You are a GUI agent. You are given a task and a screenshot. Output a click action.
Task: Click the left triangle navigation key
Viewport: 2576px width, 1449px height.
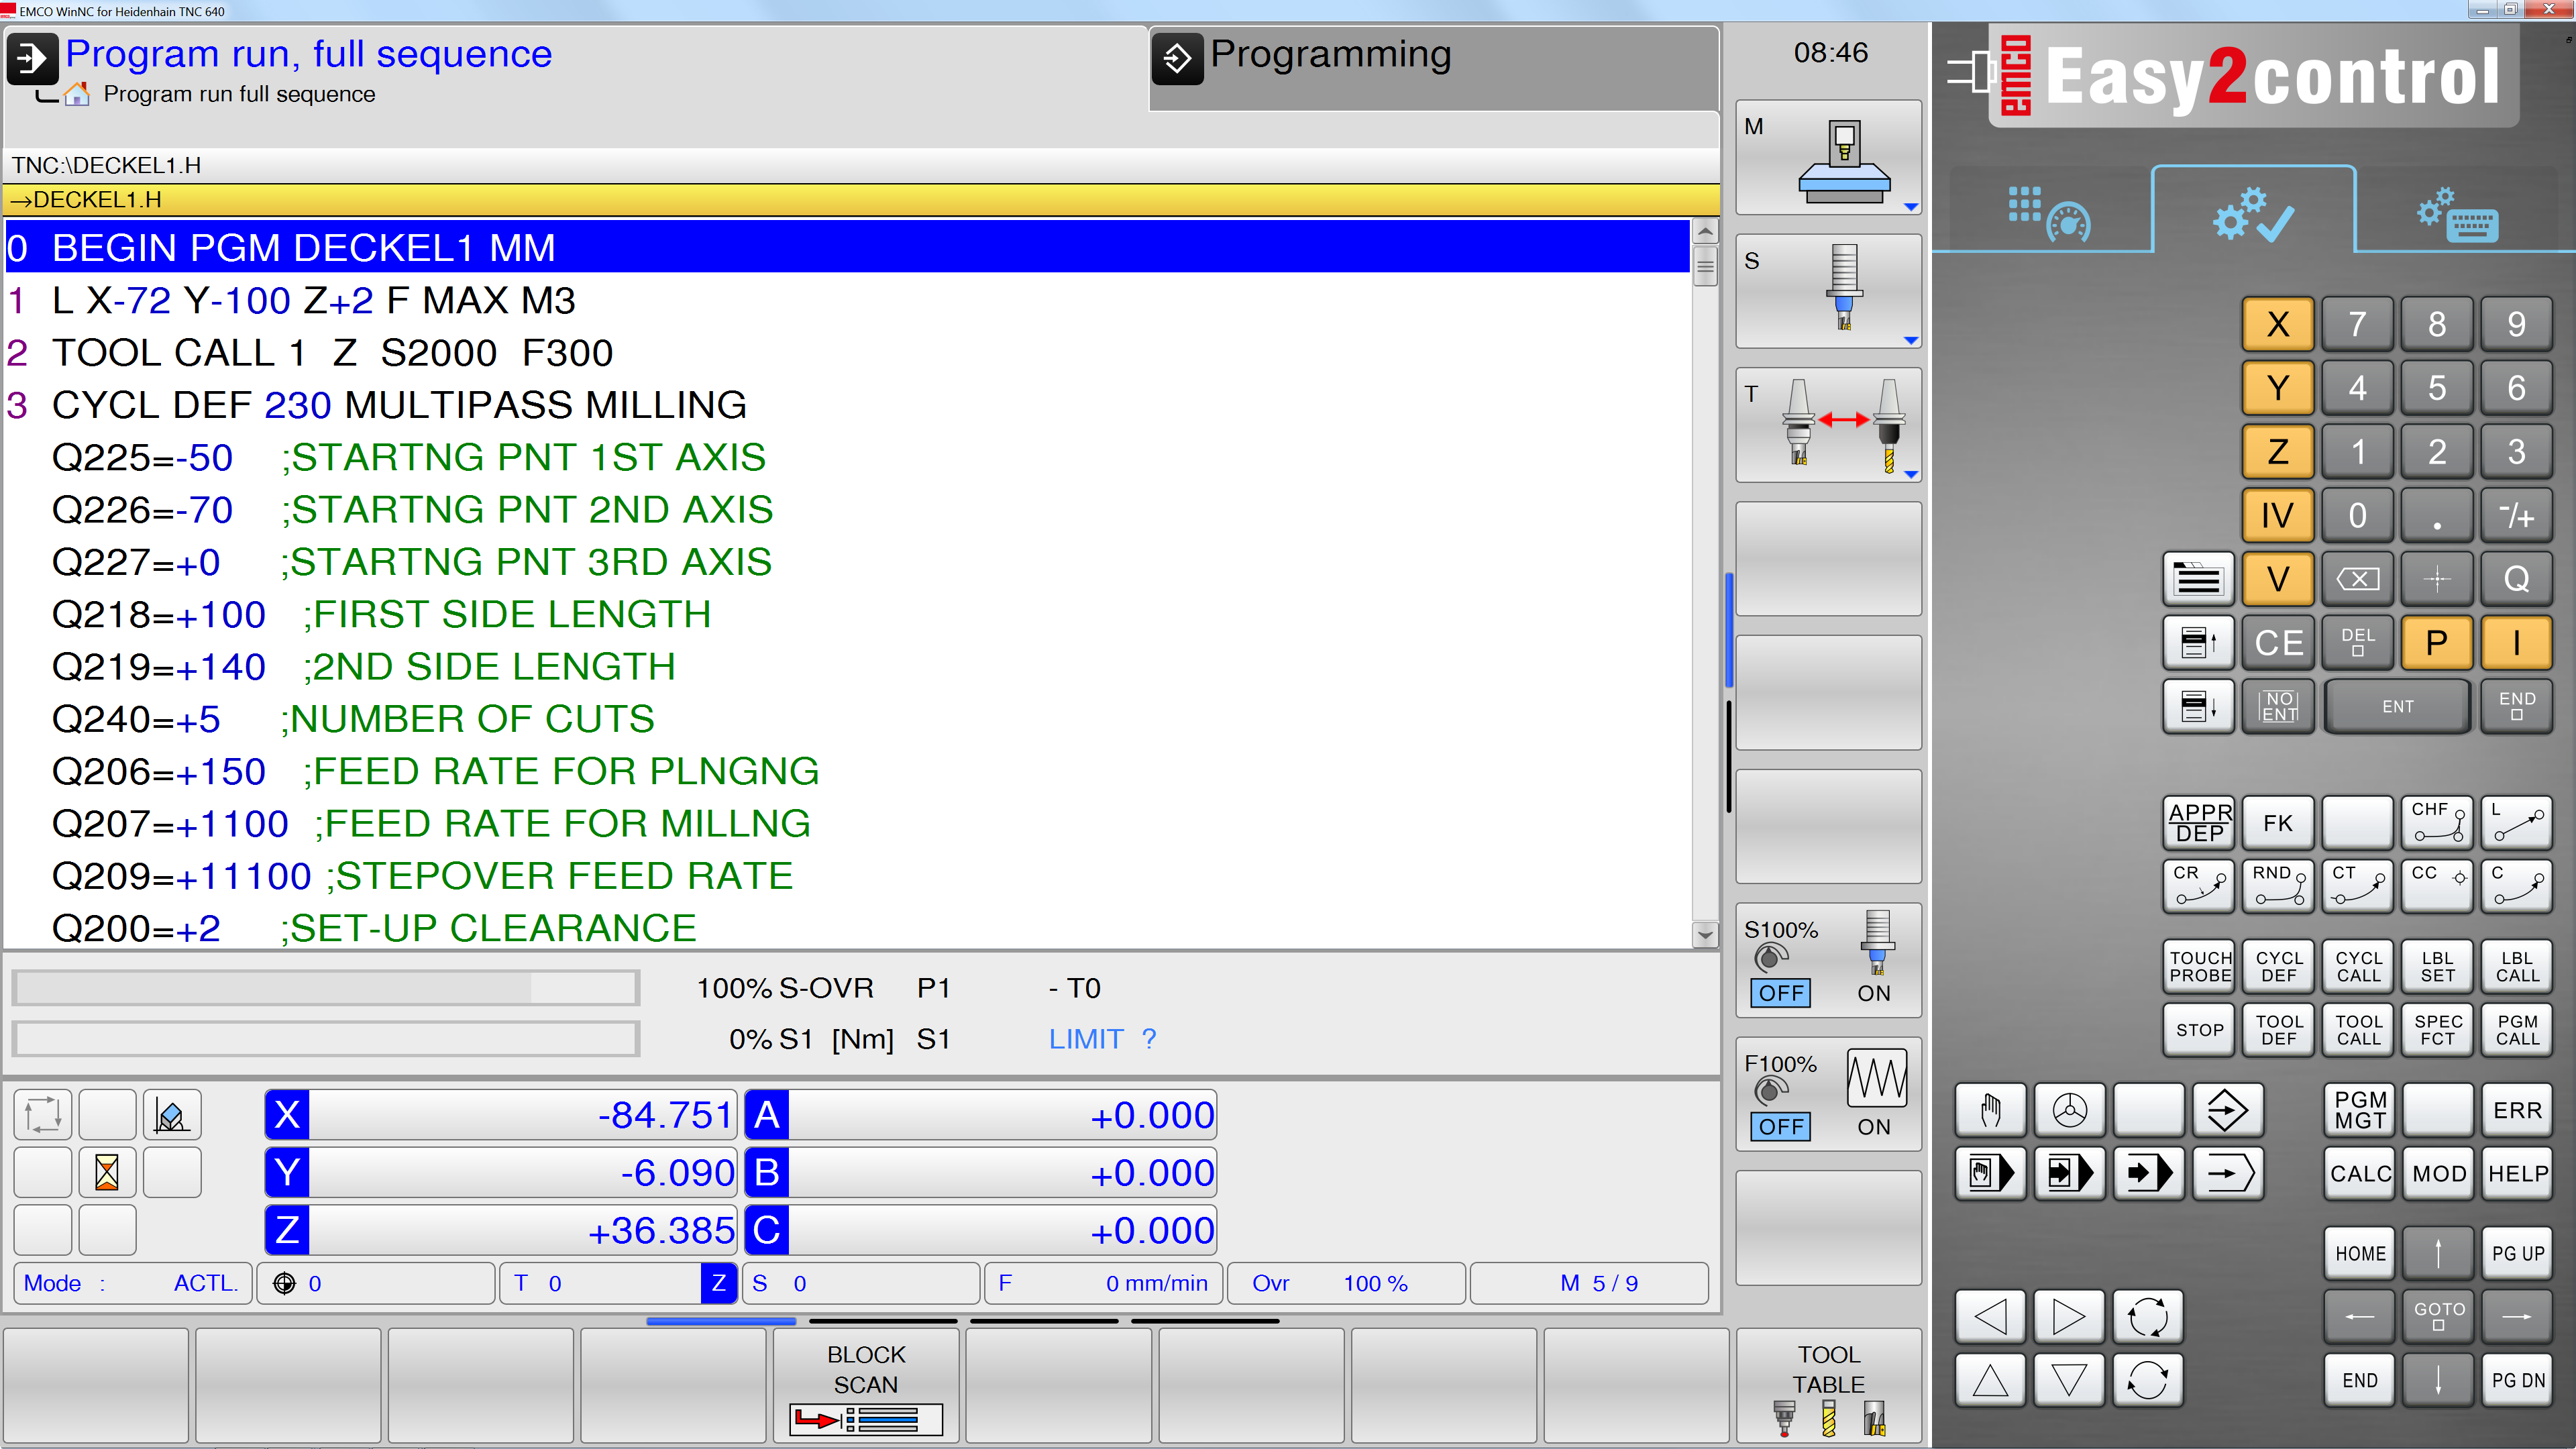1990,1317
